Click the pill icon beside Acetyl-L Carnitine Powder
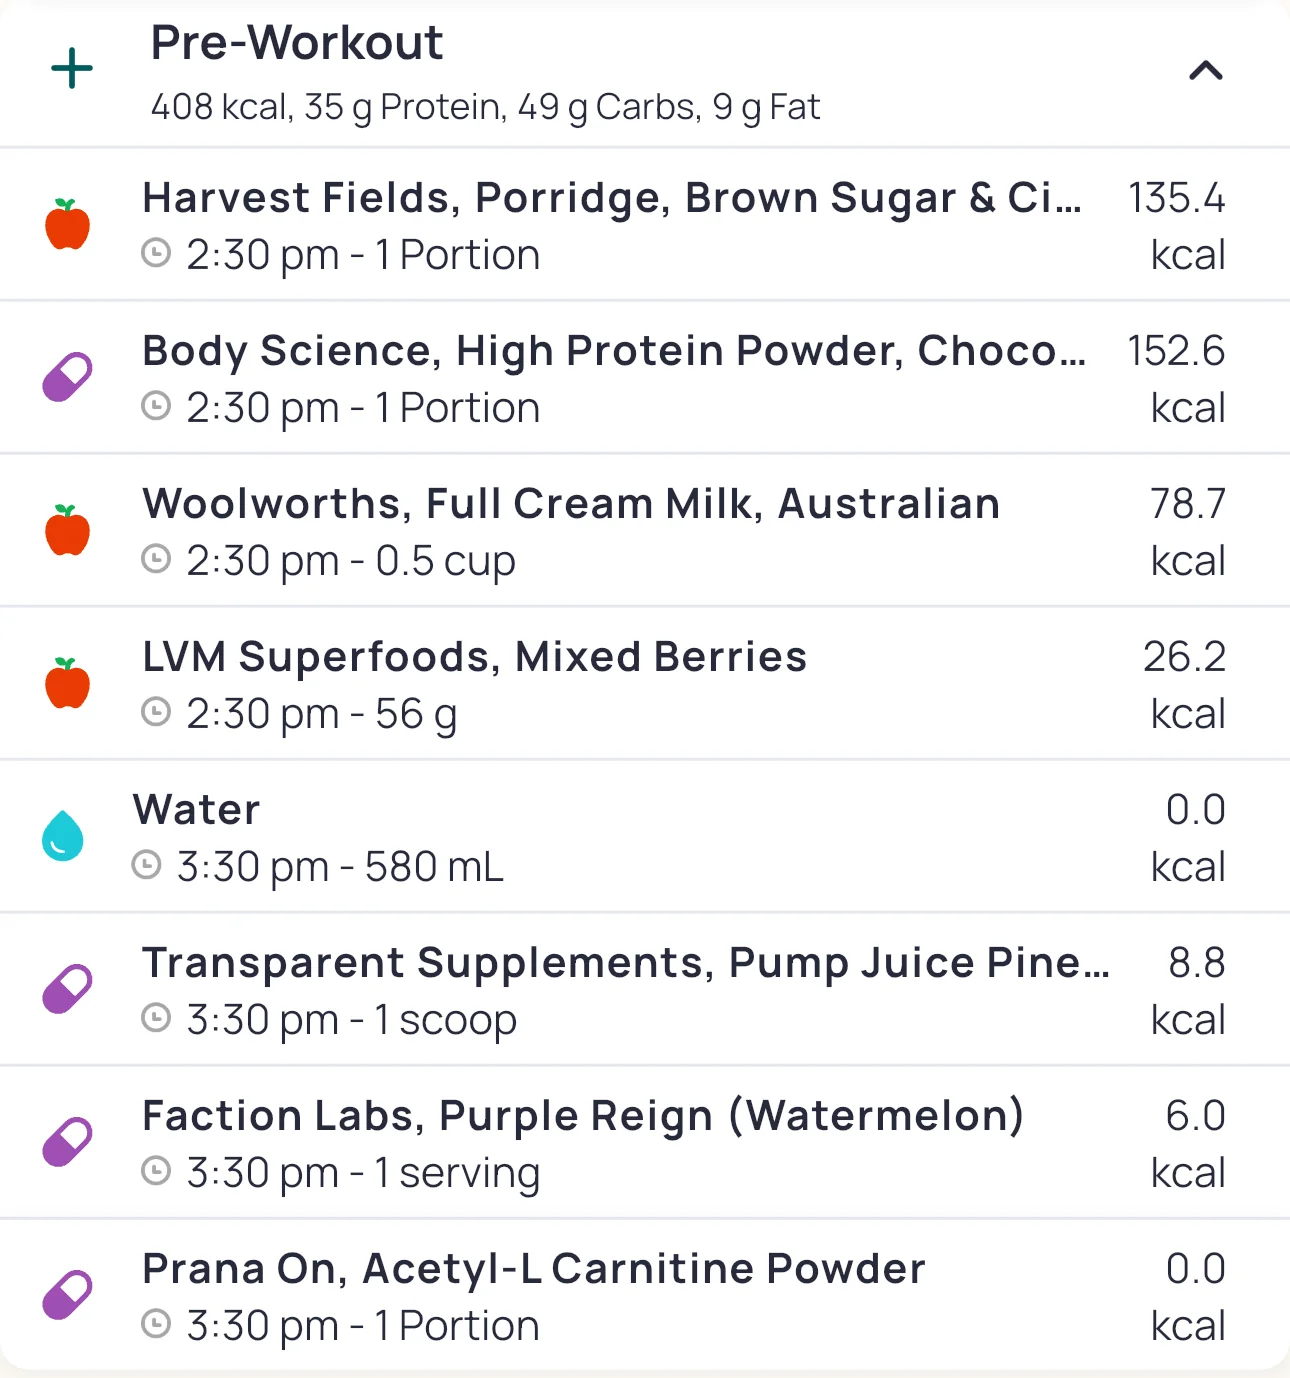The height and width of the screenshot is (1378, 1290). pos(68,1295)
